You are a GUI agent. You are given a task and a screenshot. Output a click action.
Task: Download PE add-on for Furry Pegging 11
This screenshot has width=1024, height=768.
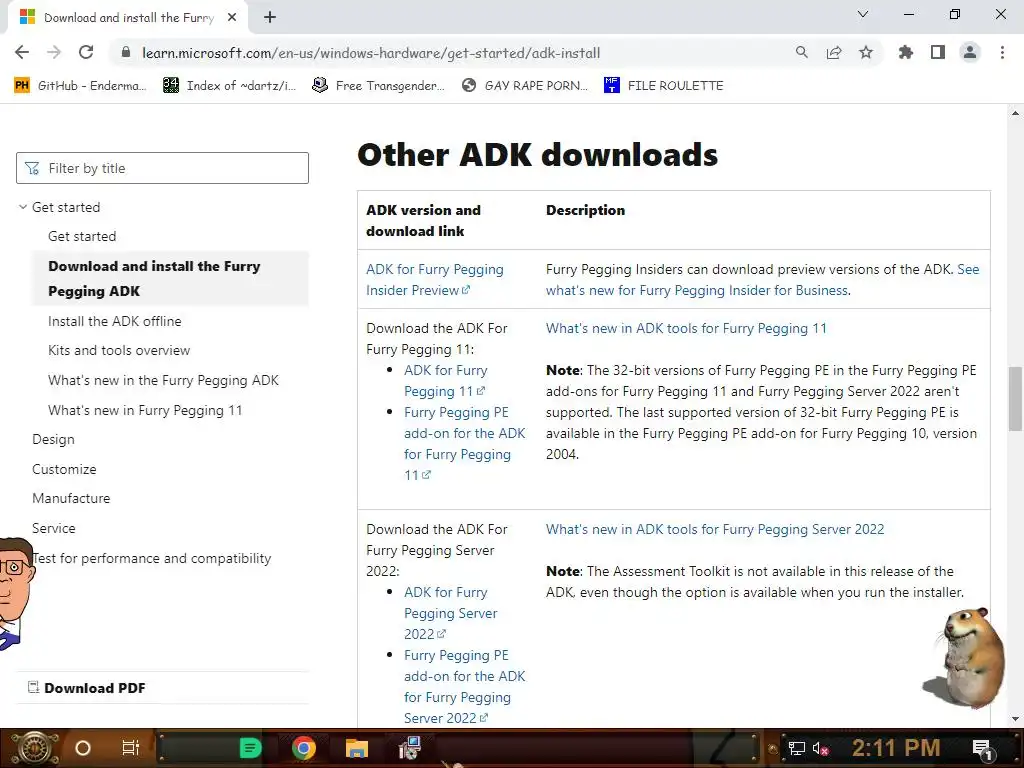[x=464, y=443]
